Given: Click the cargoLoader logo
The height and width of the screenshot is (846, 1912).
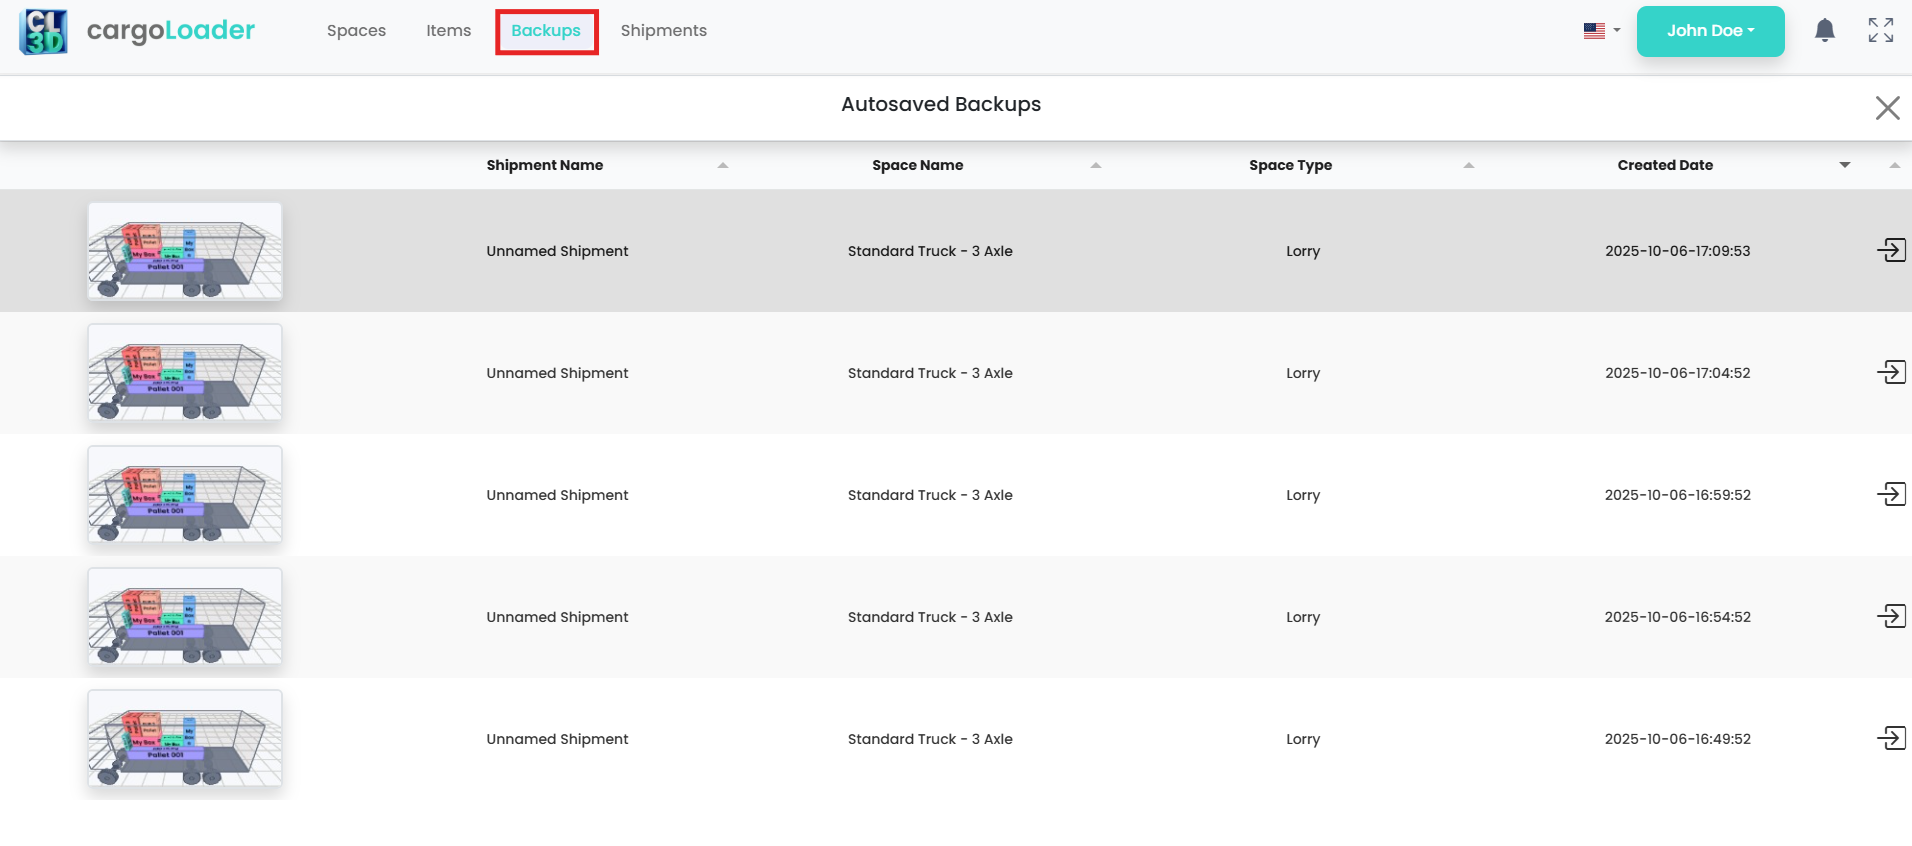Looking at the screenshot, I should (x=138, y=31).
